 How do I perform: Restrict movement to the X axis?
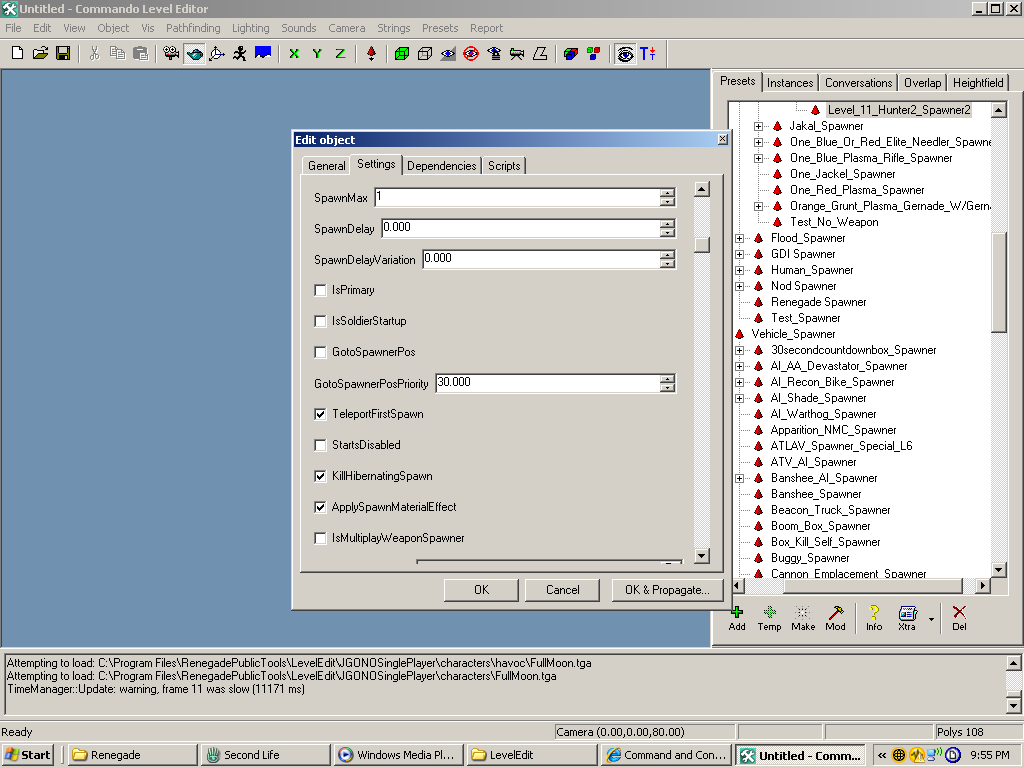click(x=294, y=53)
